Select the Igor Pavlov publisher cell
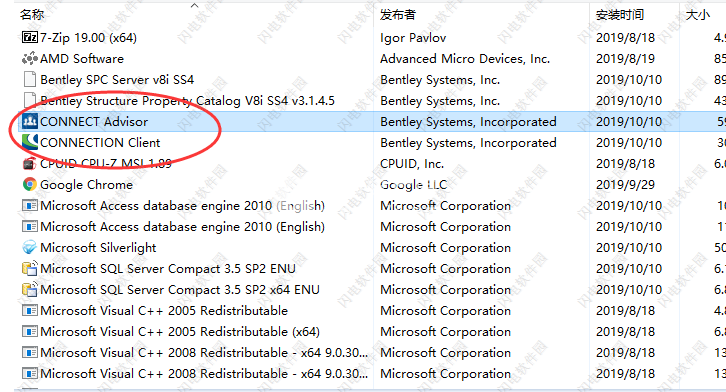The width and height of the screenshot is (726, 392). coord(413,37)
